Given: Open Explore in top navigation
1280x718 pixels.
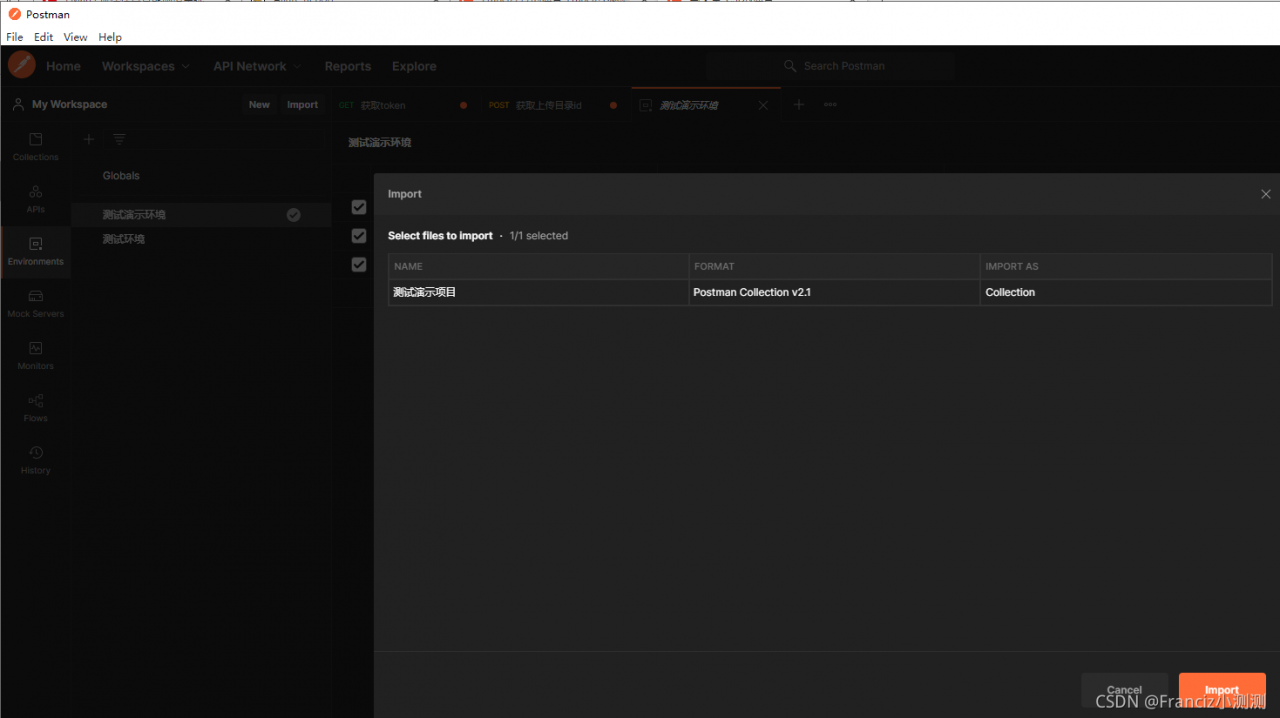Looking at the screenshot, I should tap(414, 66).
